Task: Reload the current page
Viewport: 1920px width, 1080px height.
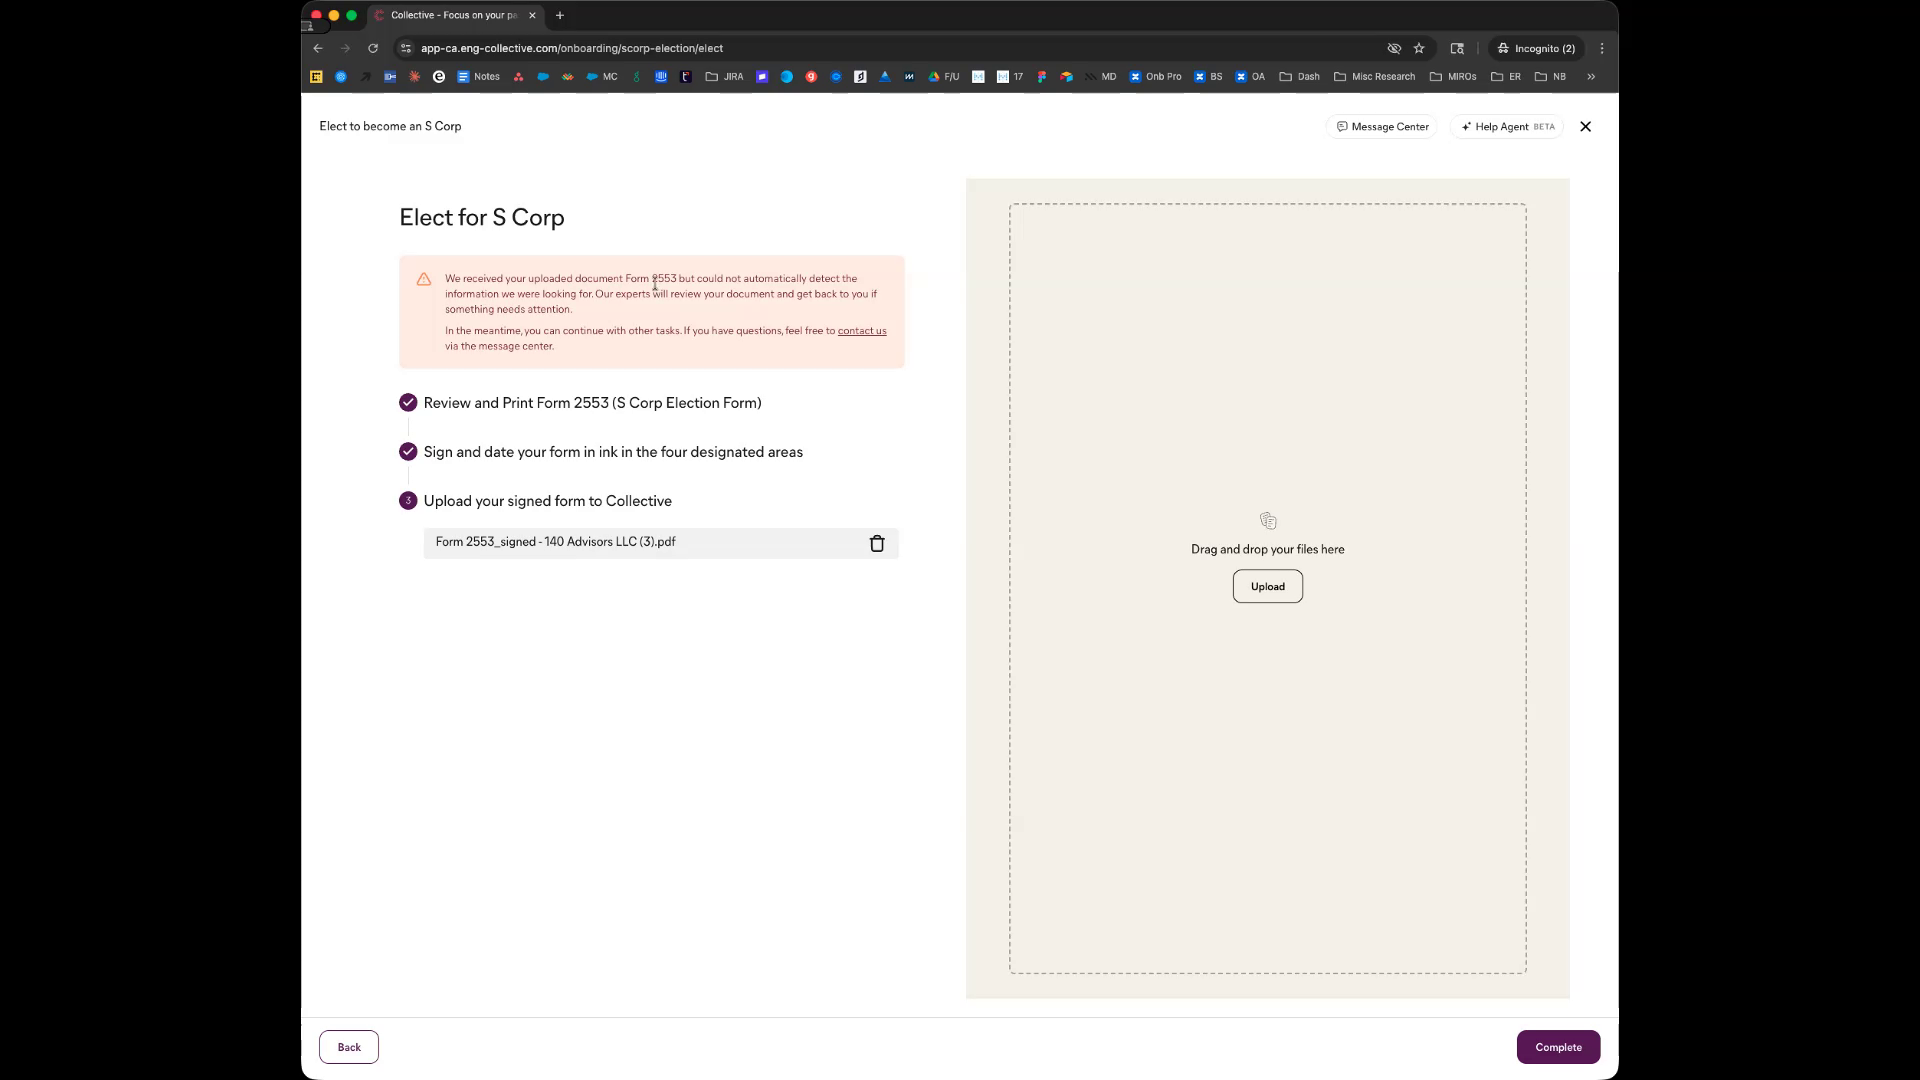Action: [x=373, y=48]
